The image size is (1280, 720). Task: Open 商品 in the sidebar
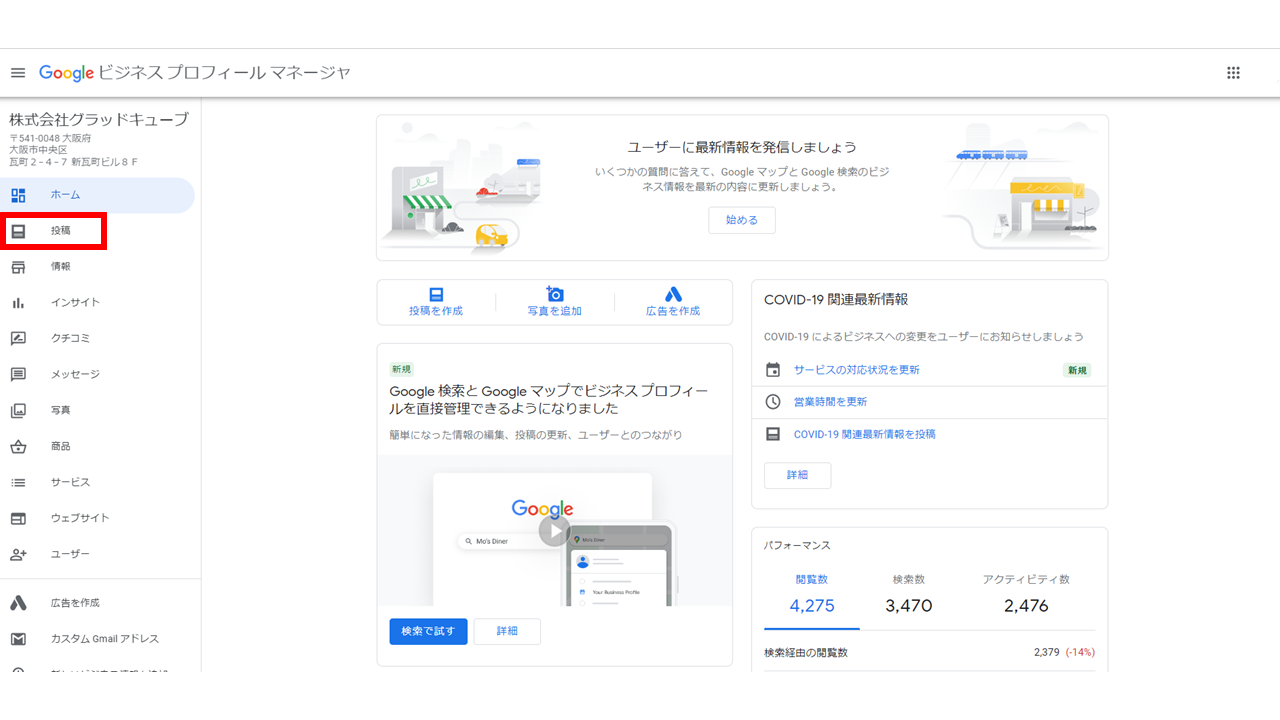(x=97, y=447)
